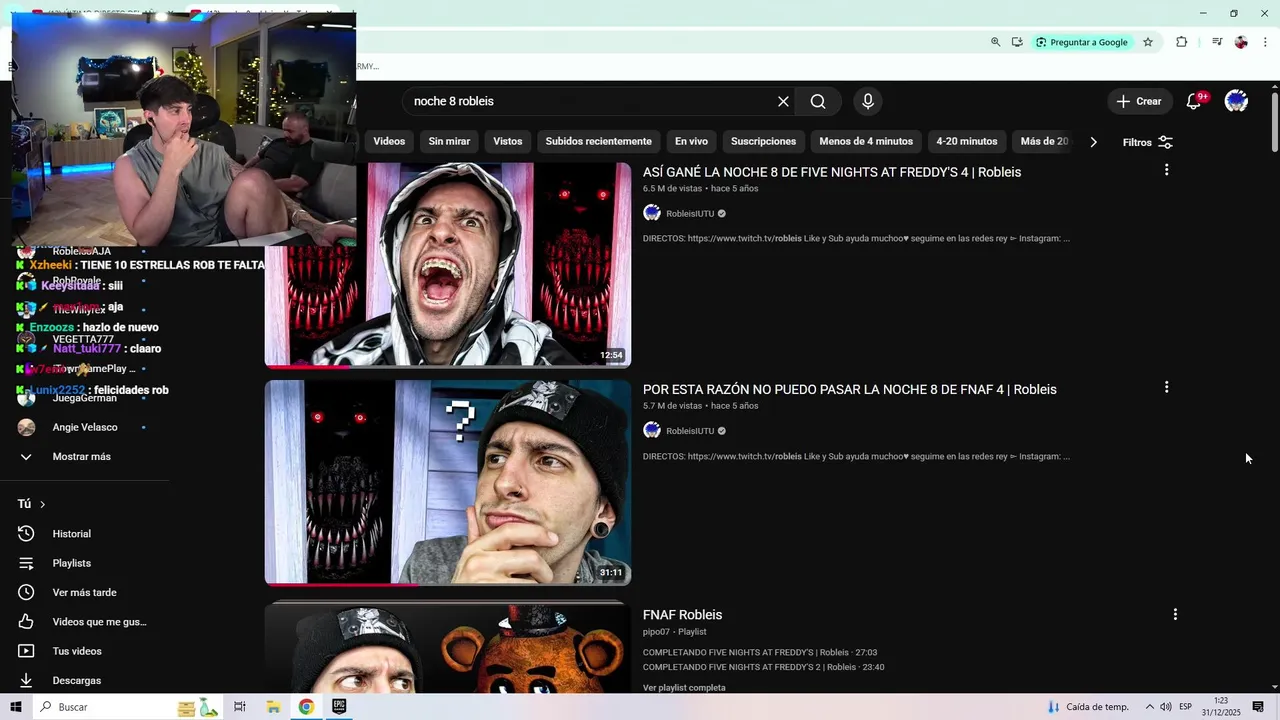Open Chrome zoom magnifier icon
The image size is (1280, 720).
995,42
